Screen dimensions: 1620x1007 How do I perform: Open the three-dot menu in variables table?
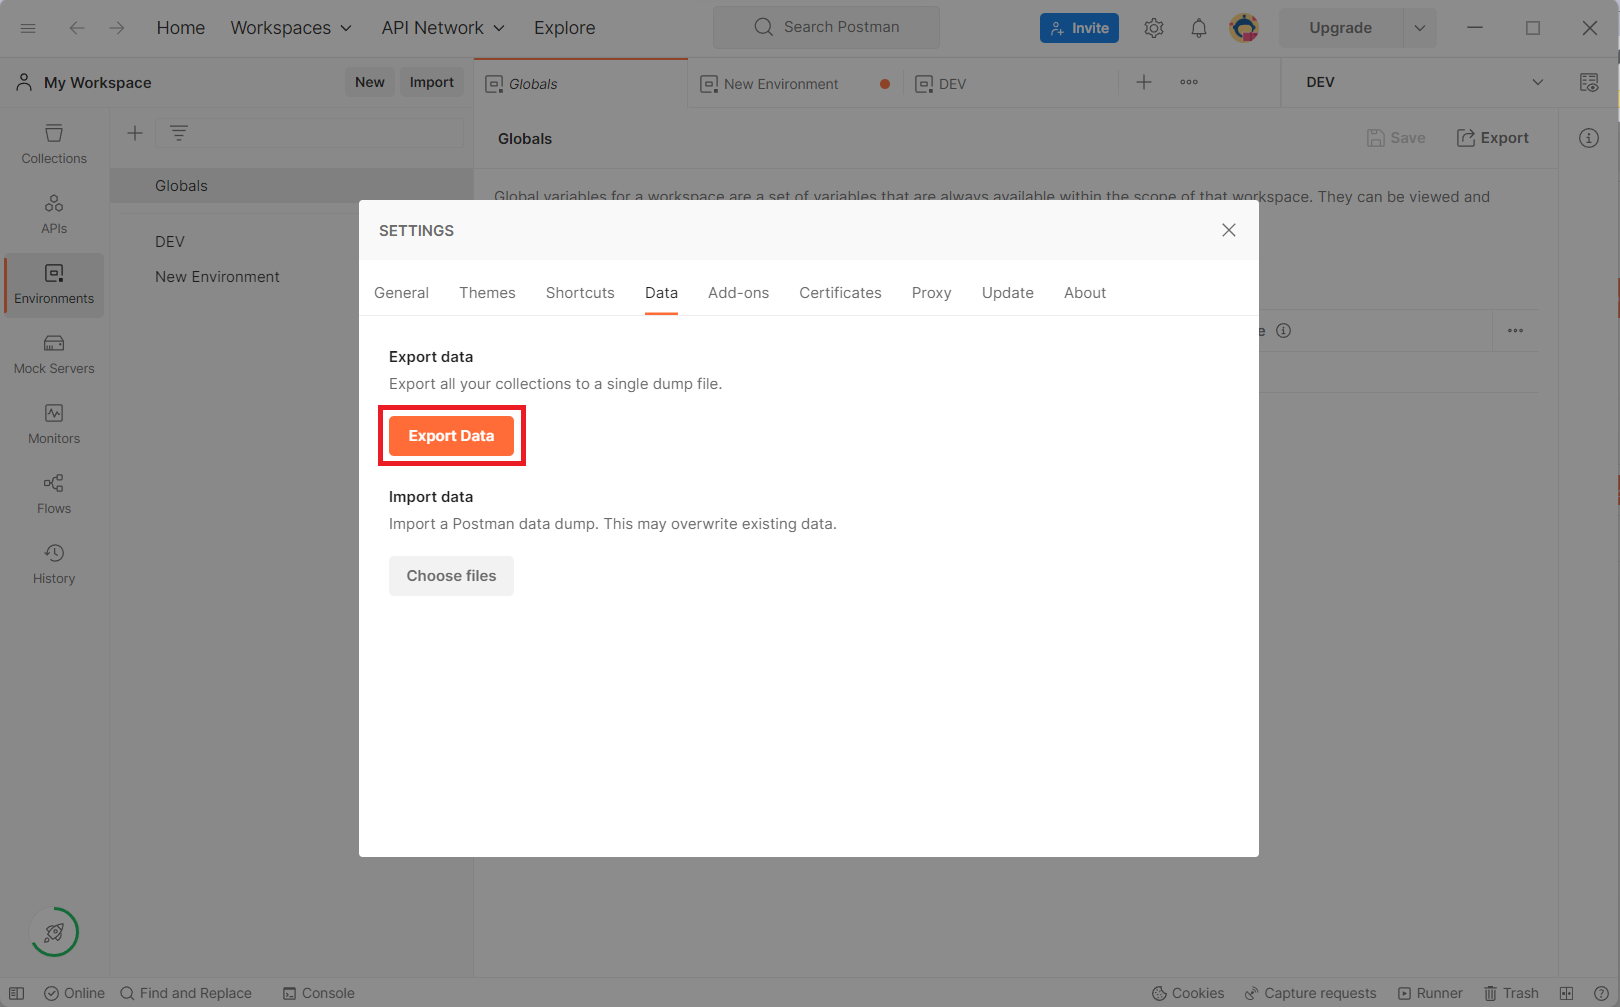click(1516, 331)
